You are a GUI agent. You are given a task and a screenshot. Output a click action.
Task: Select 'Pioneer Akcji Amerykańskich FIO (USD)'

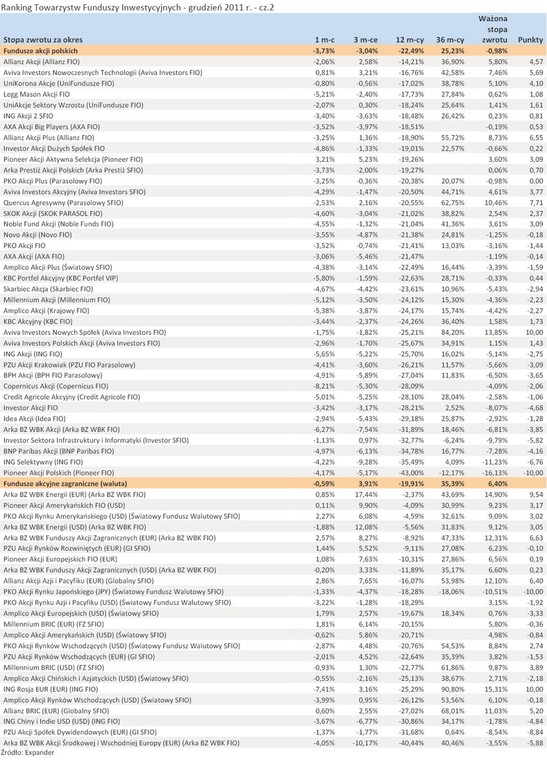click(x=64, y=506)
